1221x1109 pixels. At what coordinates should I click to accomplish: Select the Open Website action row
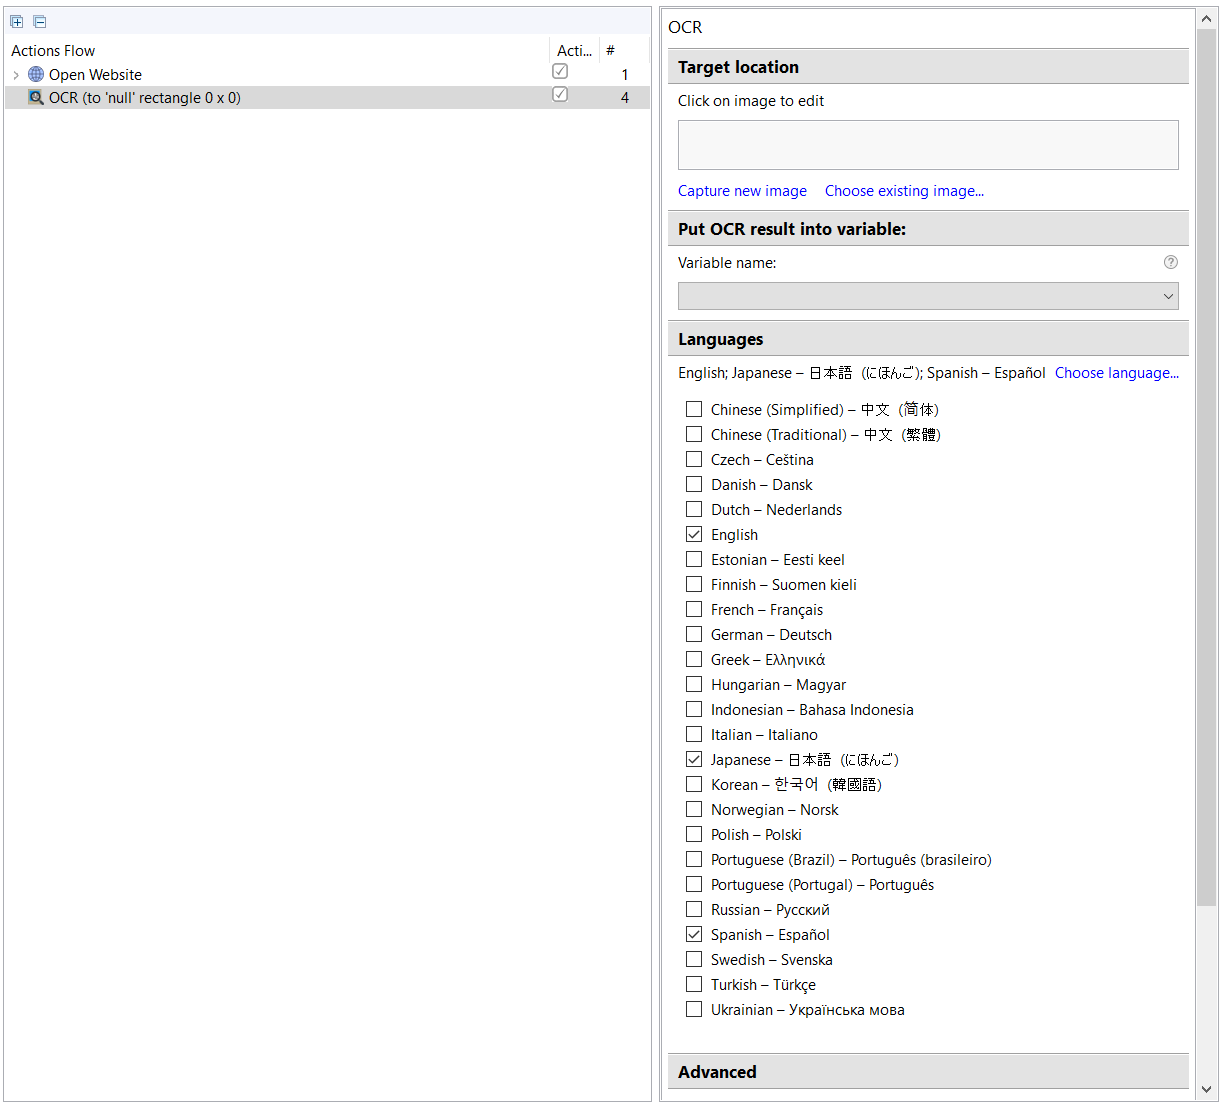tap(327, 75)
